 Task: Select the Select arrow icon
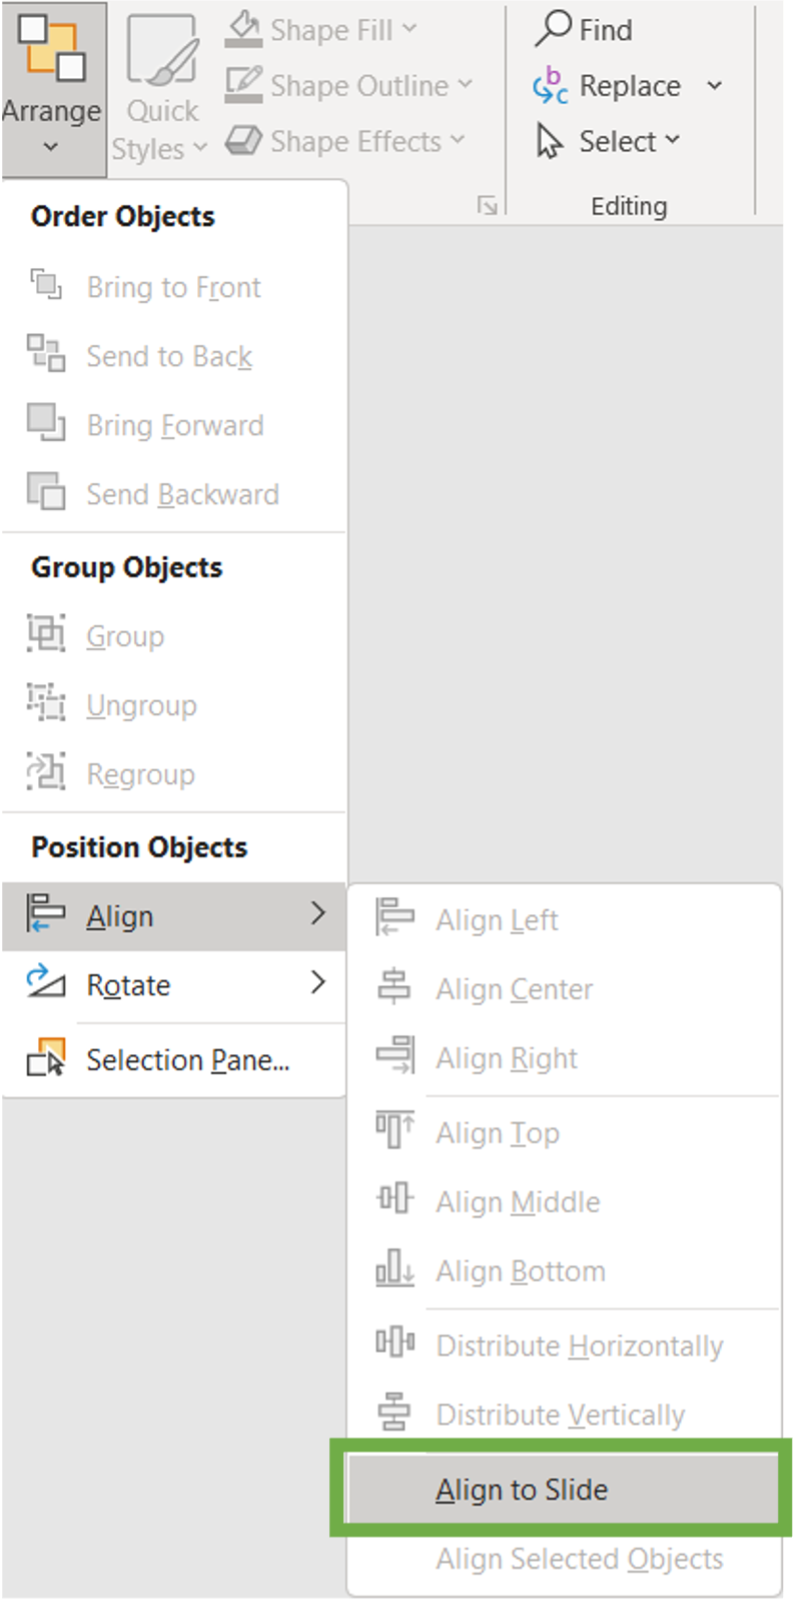coord(551,141)
